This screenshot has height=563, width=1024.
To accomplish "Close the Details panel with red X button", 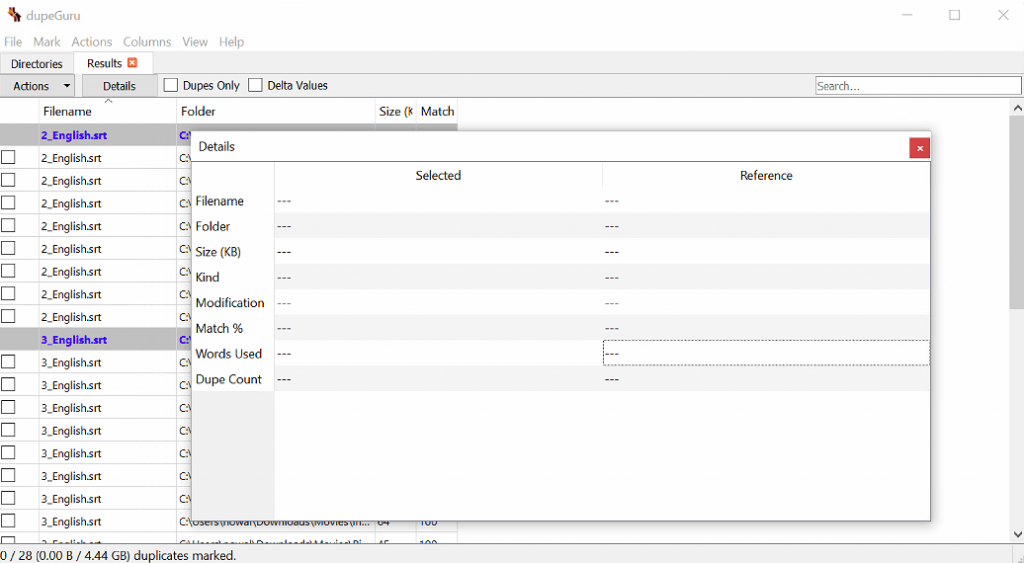I will (x=920, y=148).
